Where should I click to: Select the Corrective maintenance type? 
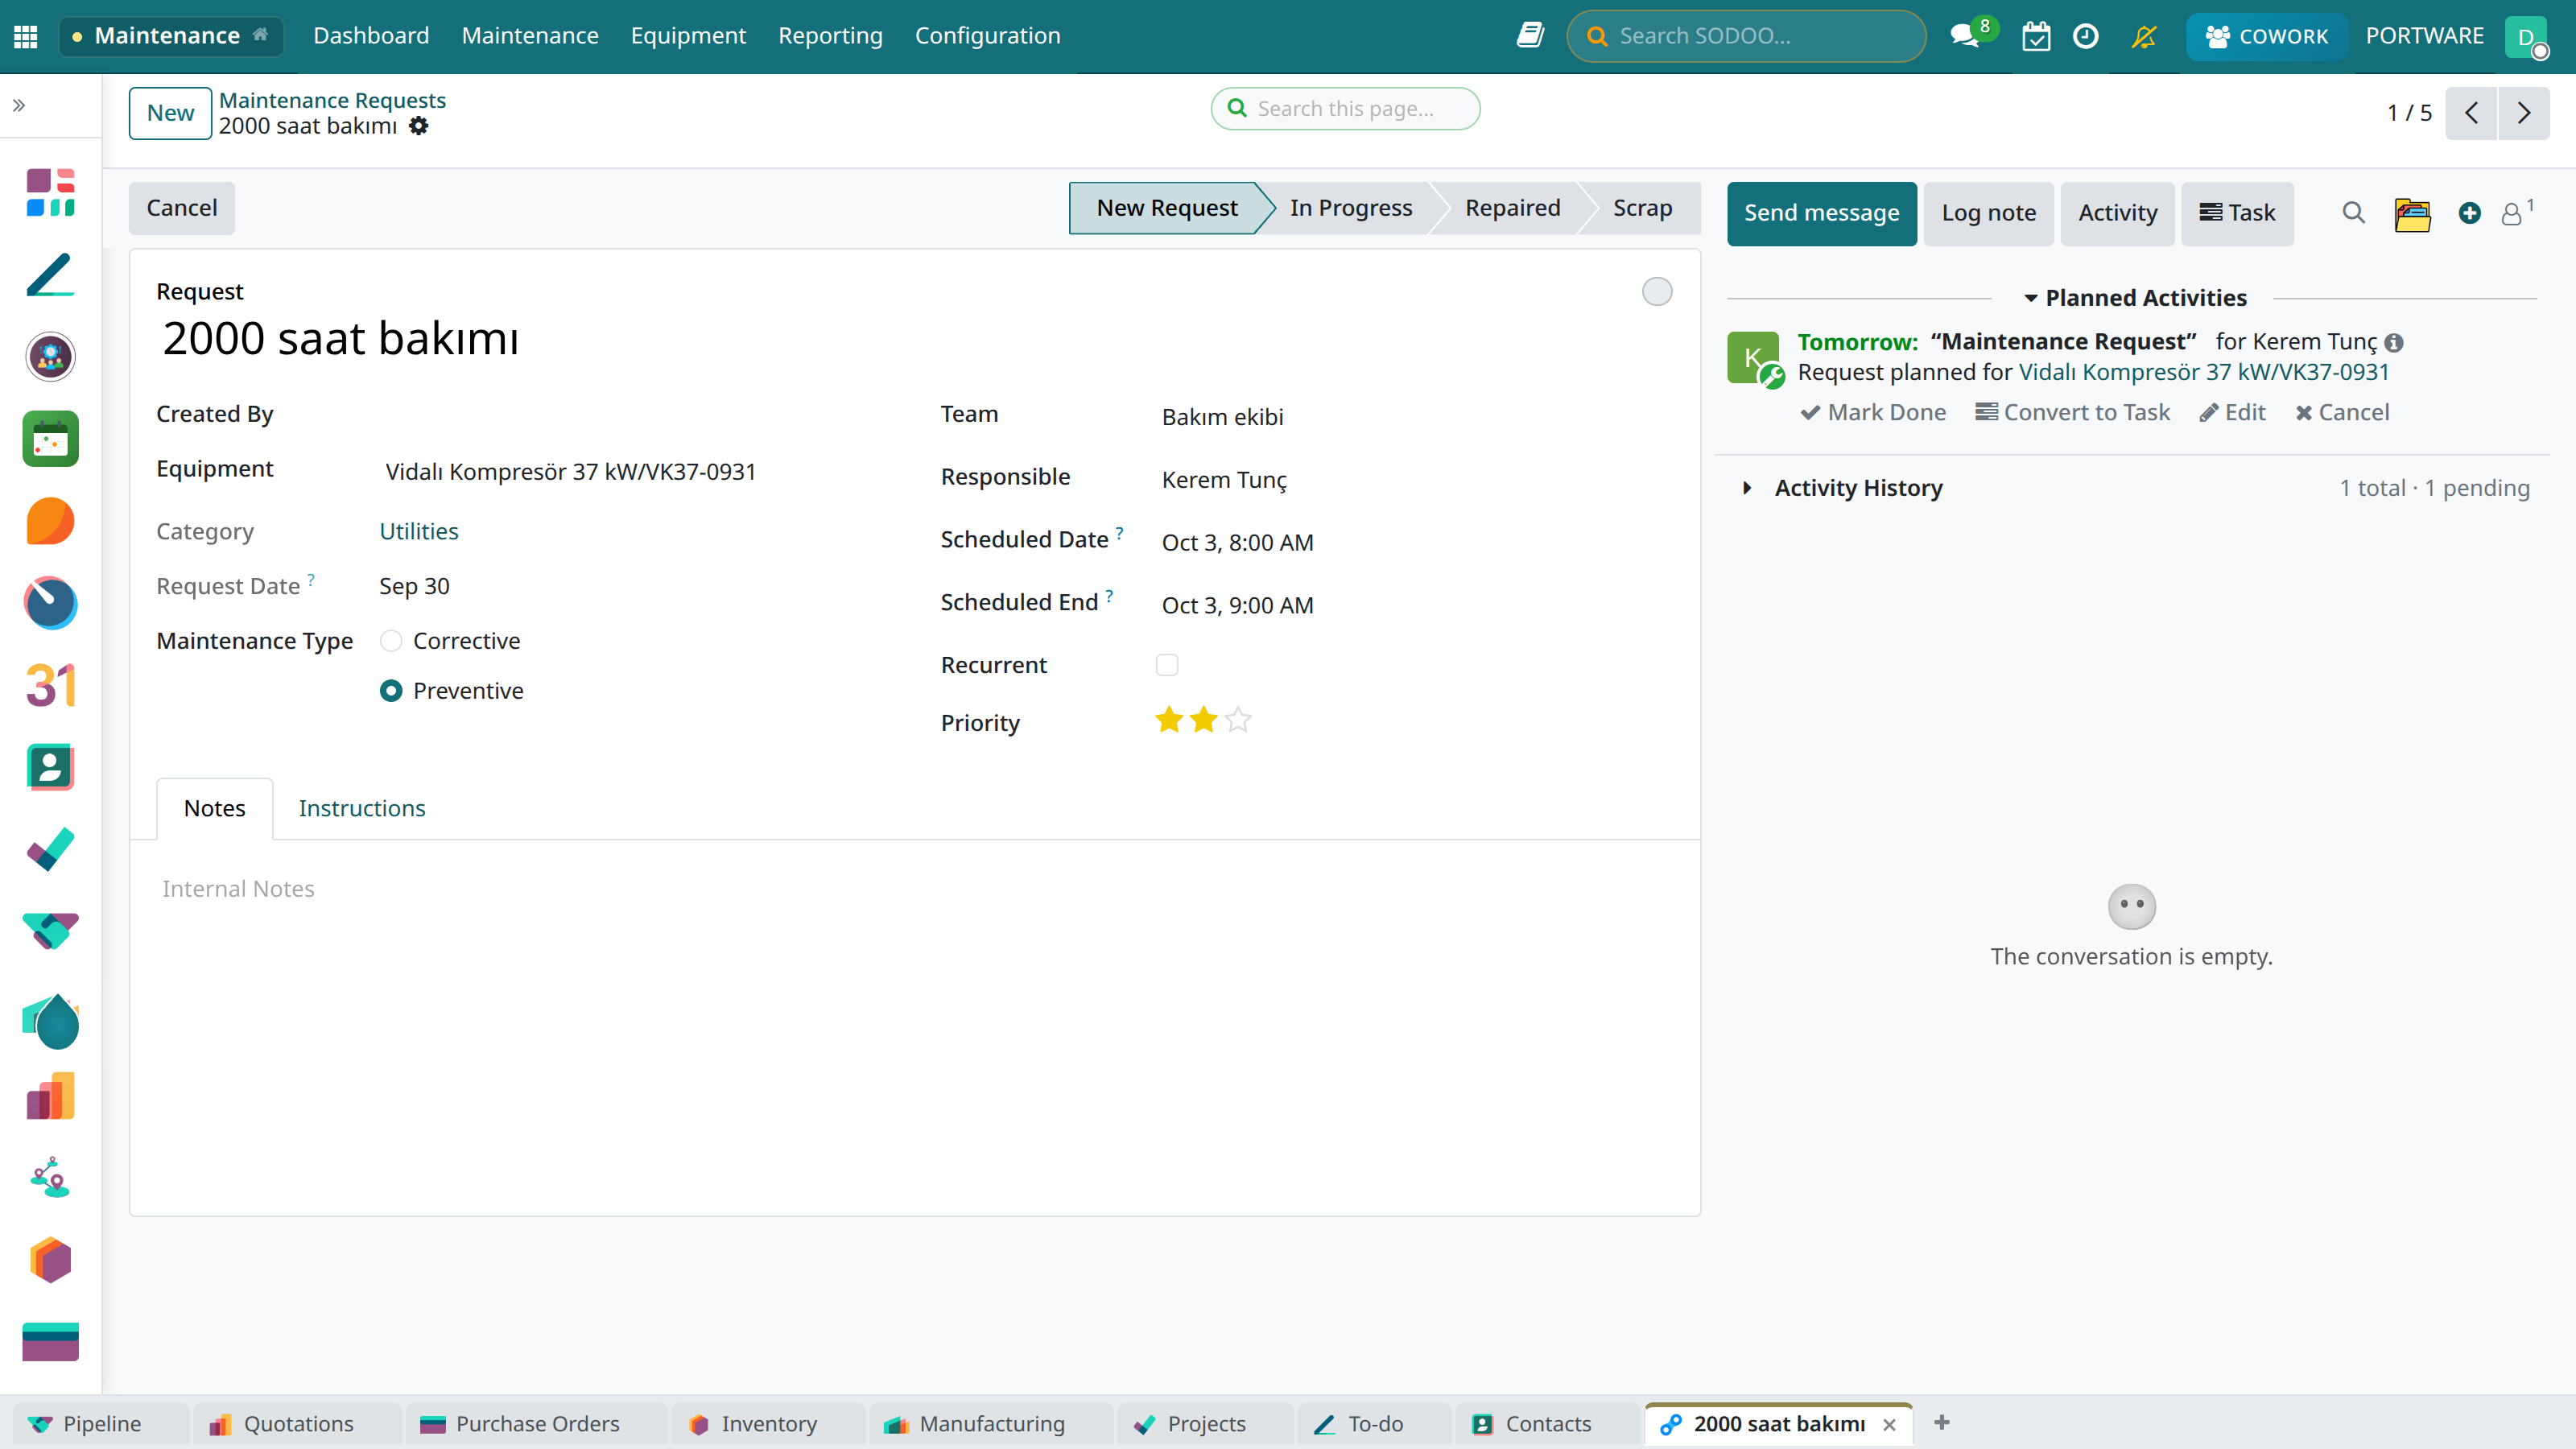tap(391, 641)
